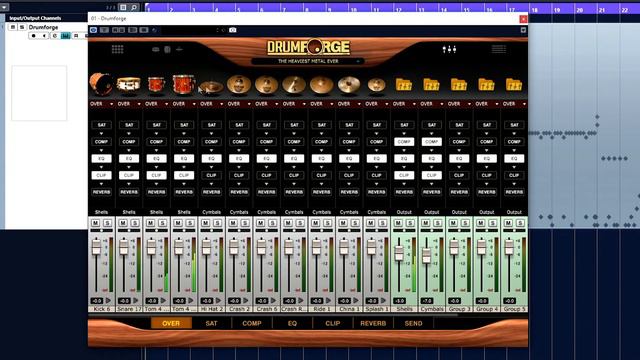Solo the Hi Hat 2 channel

click(x=218, y=223)
